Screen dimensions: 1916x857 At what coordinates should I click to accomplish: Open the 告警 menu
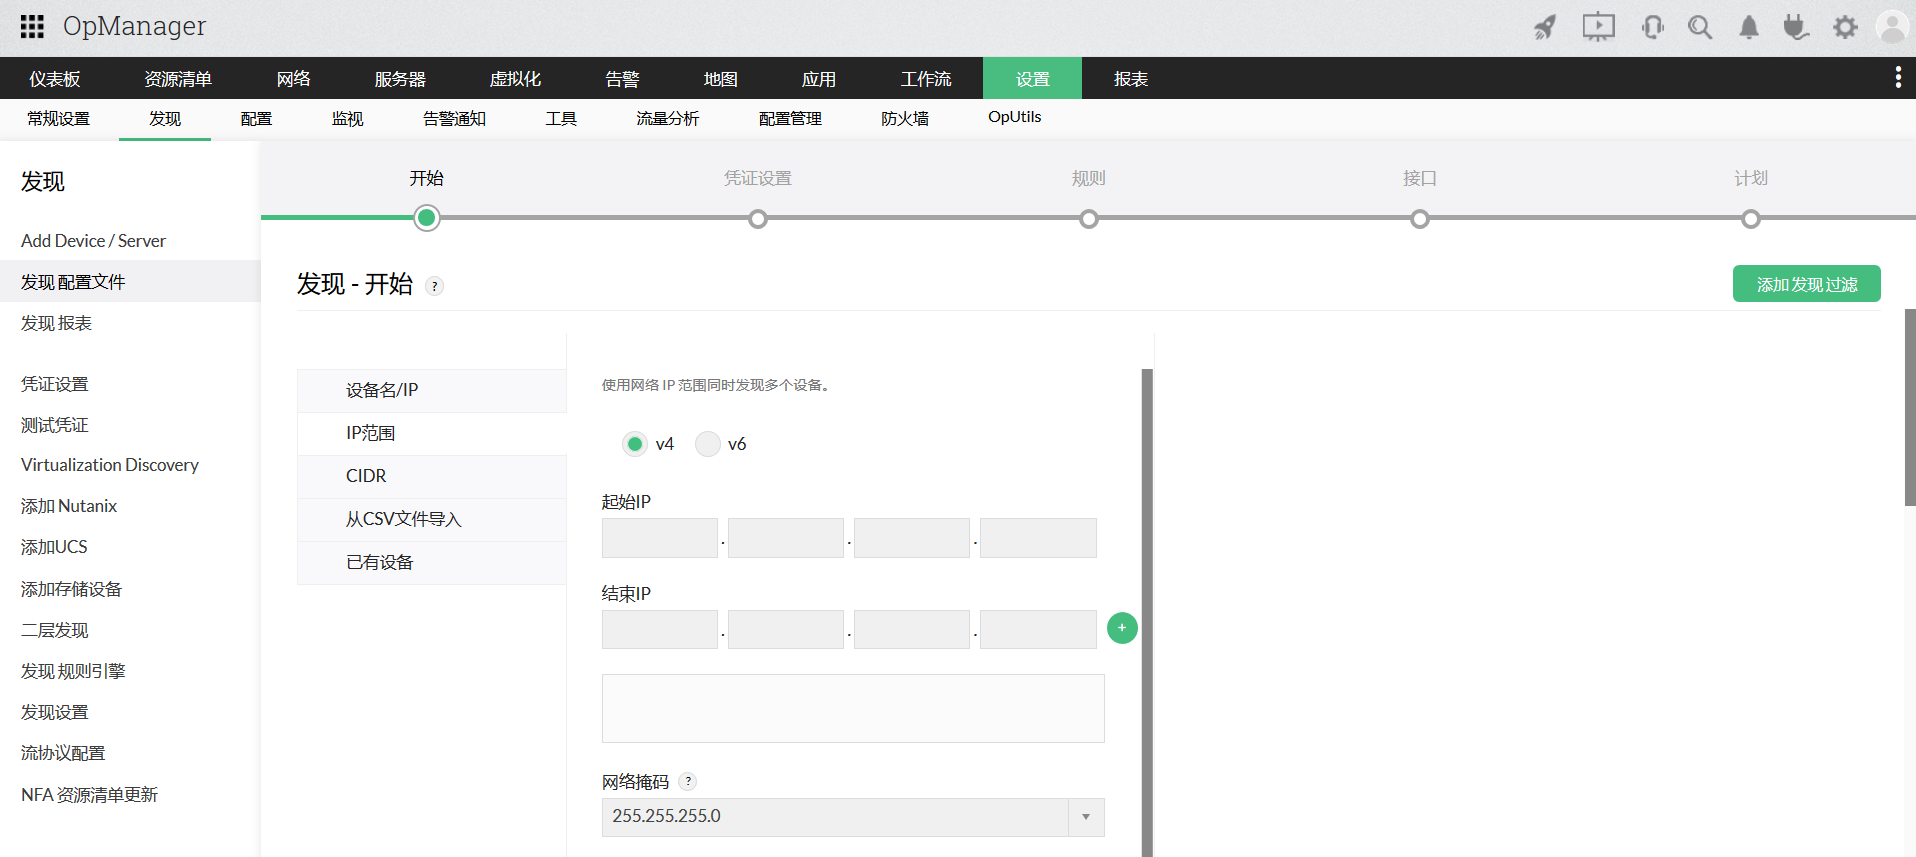pos(622,79)
